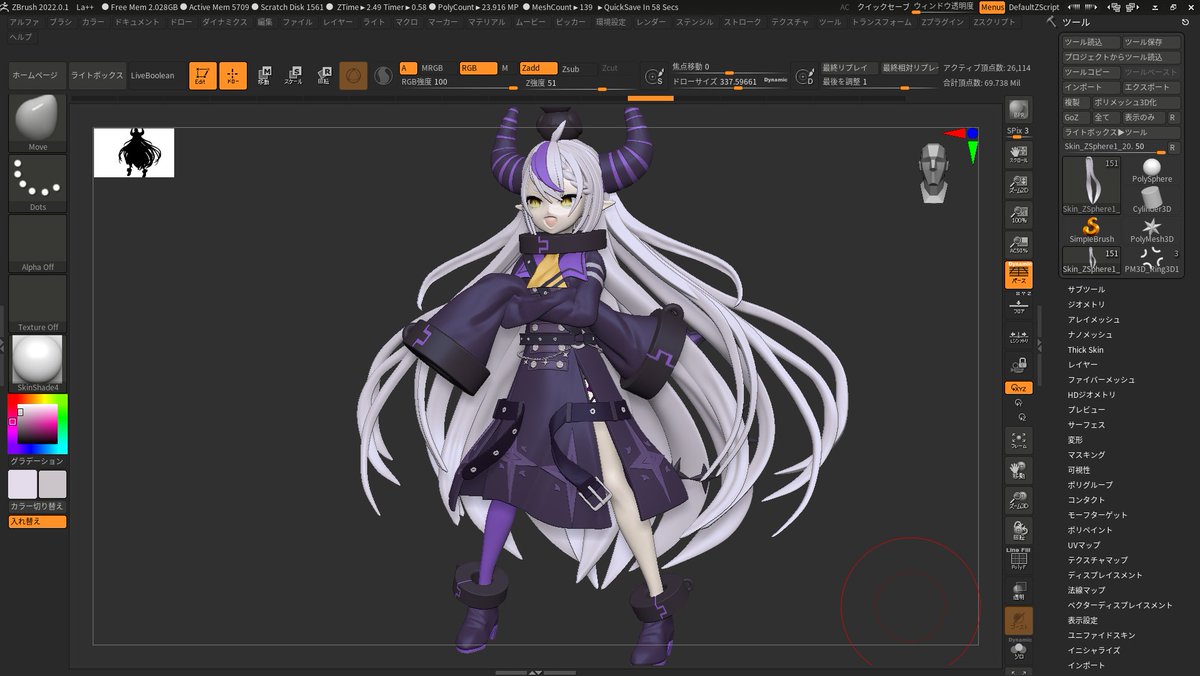
Task: Toggle the Gizmo 3D round icon
Action: tap(353, 75)
